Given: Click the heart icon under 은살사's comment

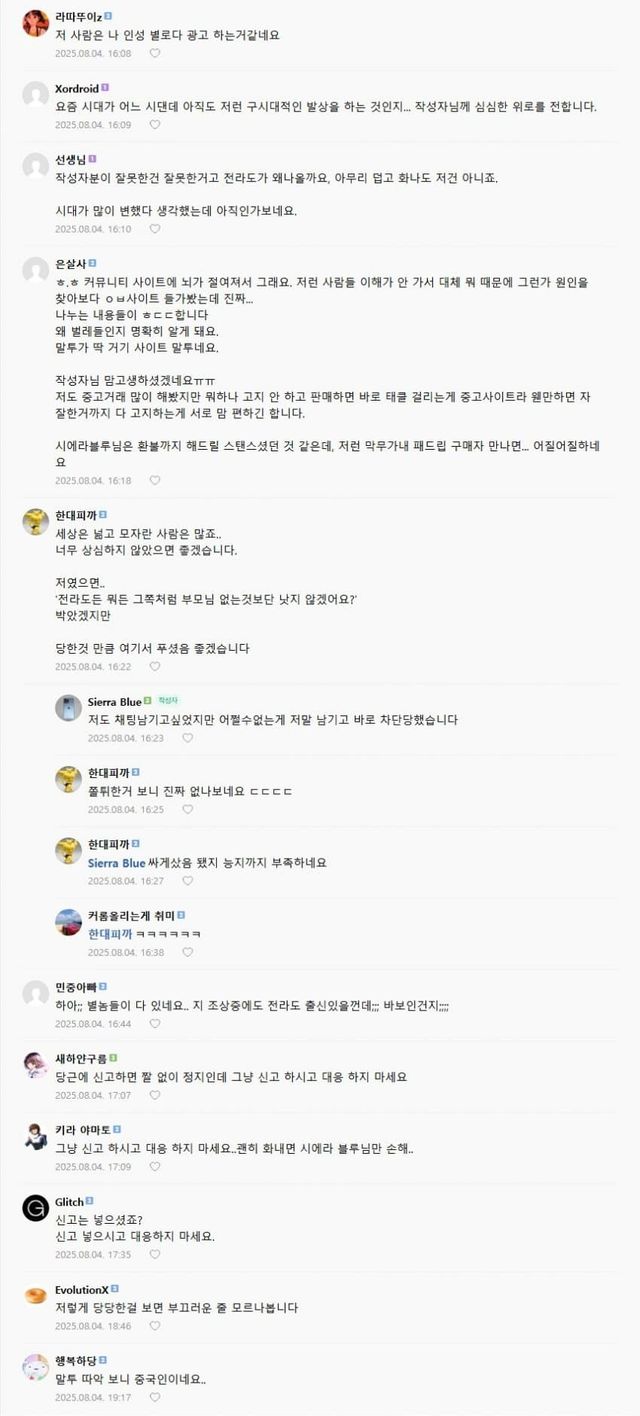Looking at the screenshot, I should pyautogui.click(x=155, y=480).
